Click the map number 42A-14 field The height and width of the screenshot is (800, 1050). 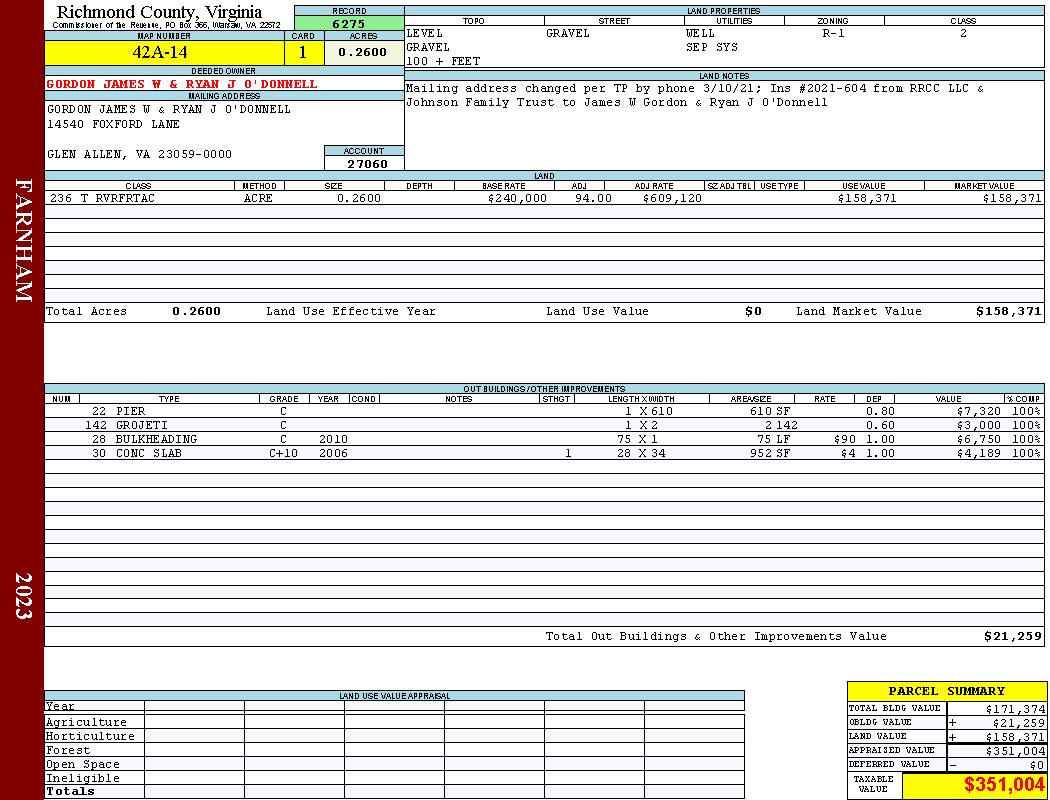coord(164,53)
